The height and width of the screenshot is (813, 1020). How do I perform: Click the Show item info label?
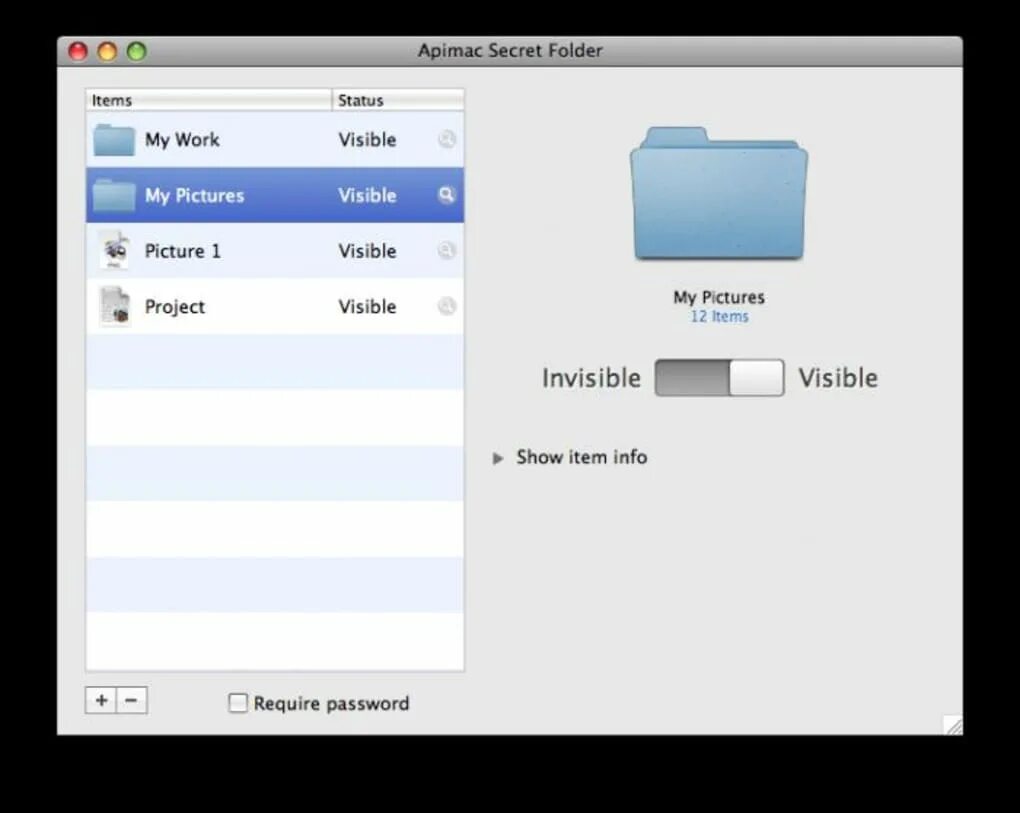[x=582, y=457]
